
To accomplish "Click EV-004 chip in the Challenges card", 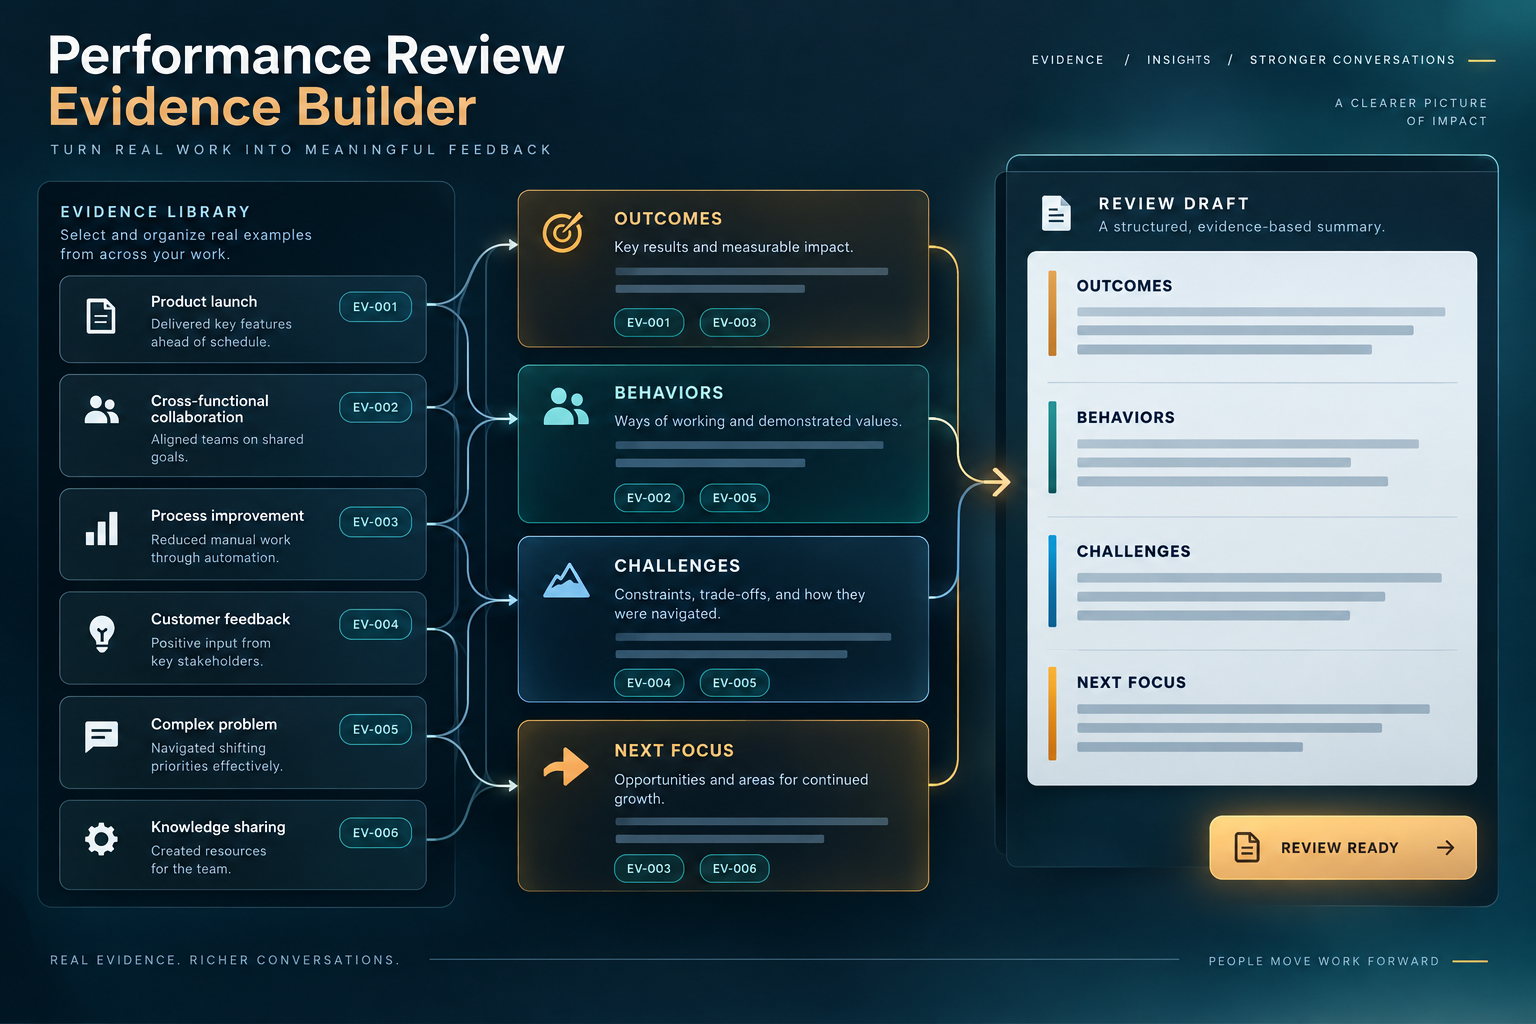I will click(x=649, y=683).
